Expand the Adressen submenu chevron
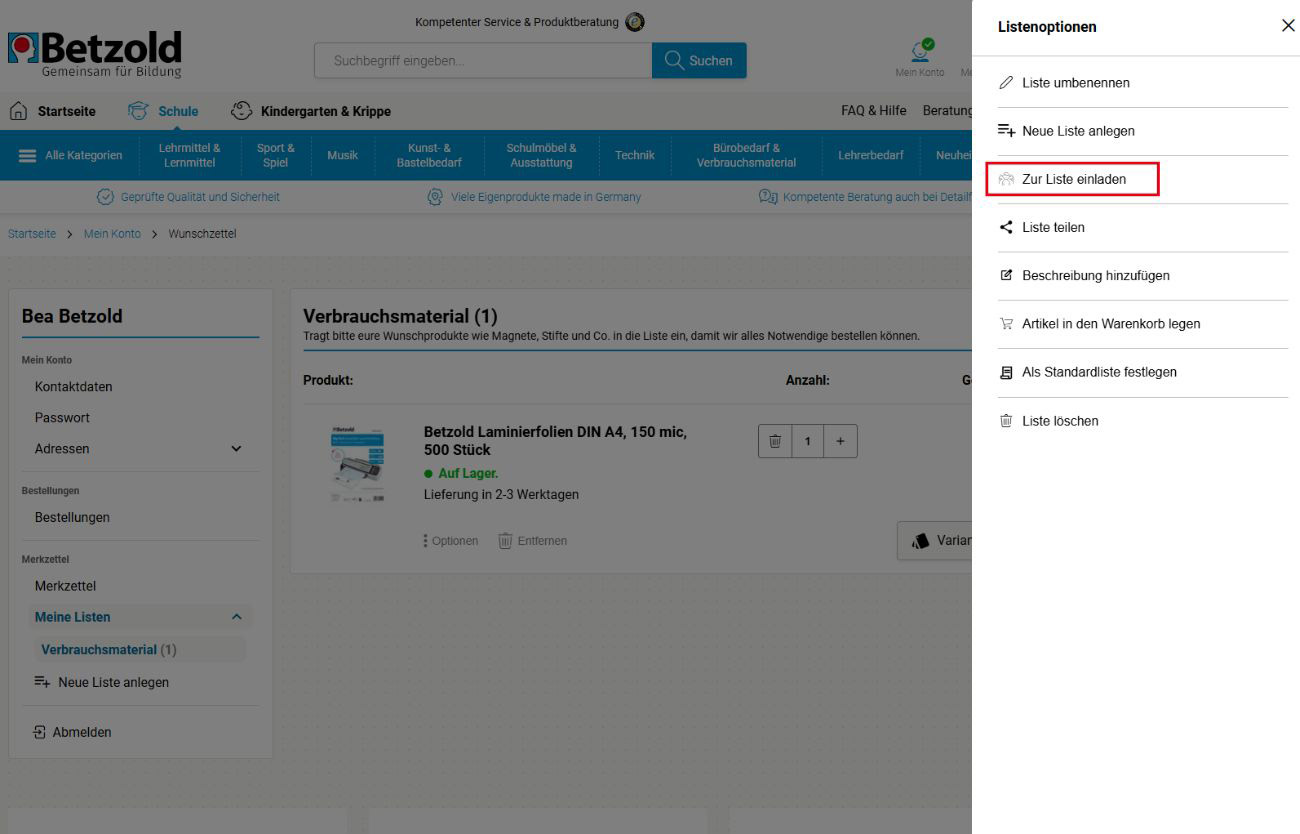The image size is (1300, 834). click(x=236, y=449)
